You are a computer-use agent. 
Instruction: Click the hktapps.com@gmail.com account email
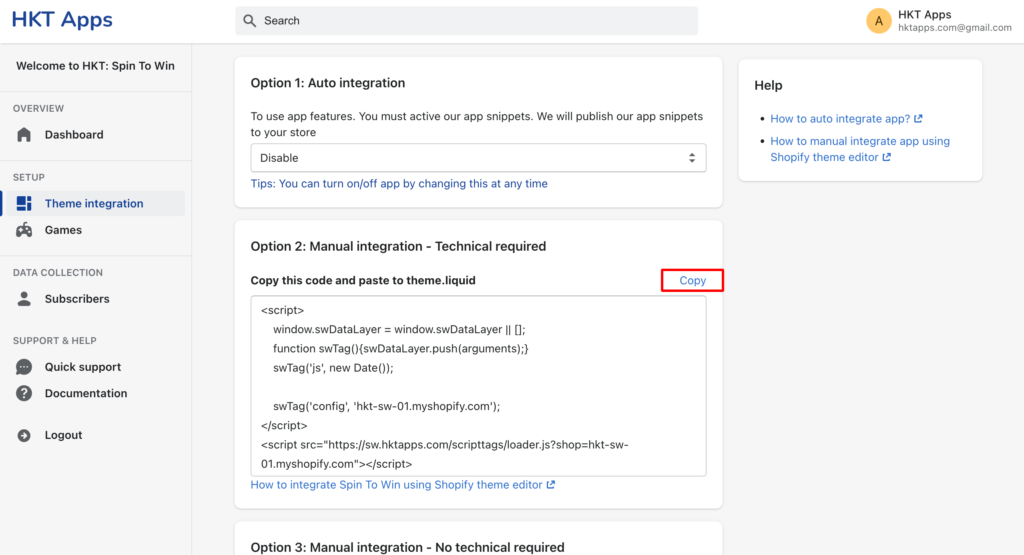point(954,28)
